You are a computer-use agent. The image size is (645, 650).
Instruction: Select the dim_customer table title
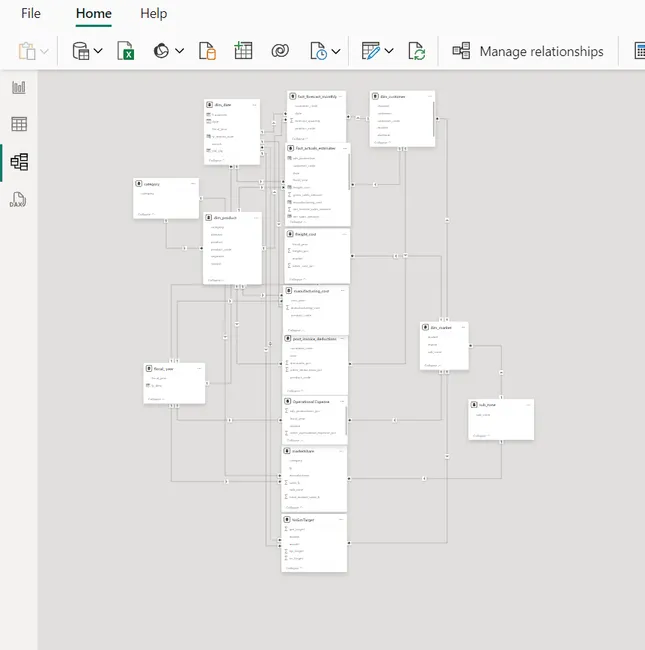(x=393, y=97)
